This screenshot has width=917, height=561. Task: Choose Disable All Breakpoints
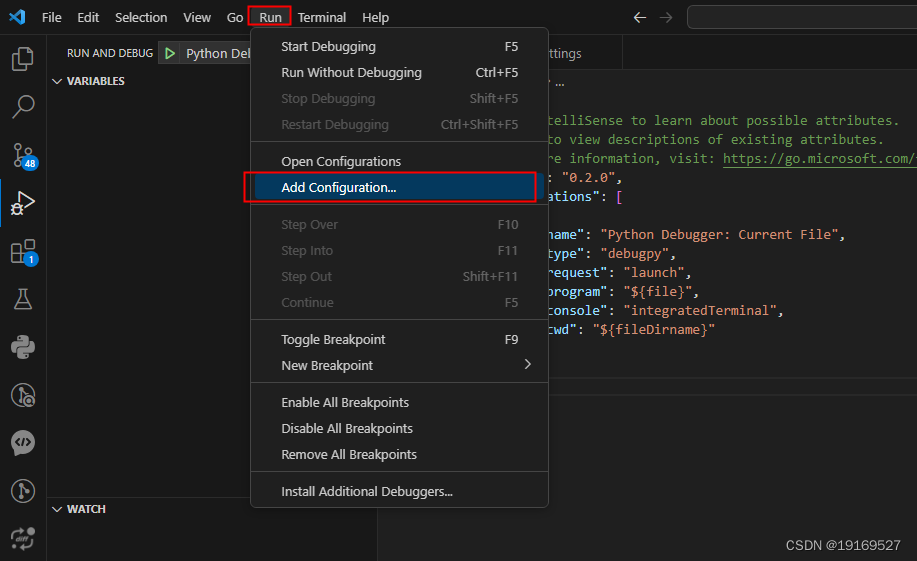click(399, 428)
